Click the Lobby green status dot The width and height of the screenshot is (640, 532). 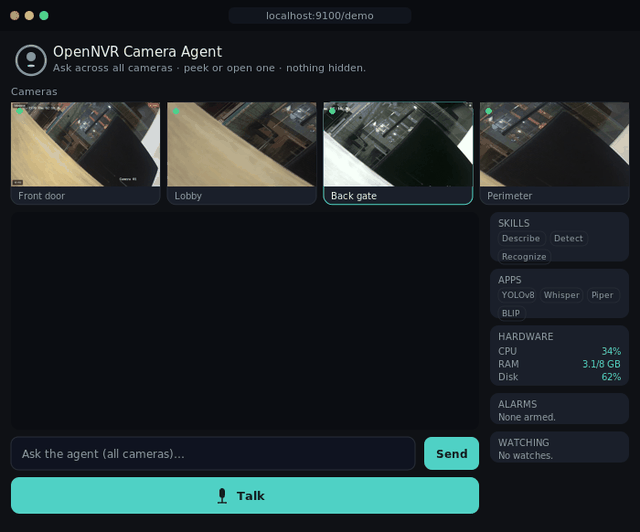(176, 111)
